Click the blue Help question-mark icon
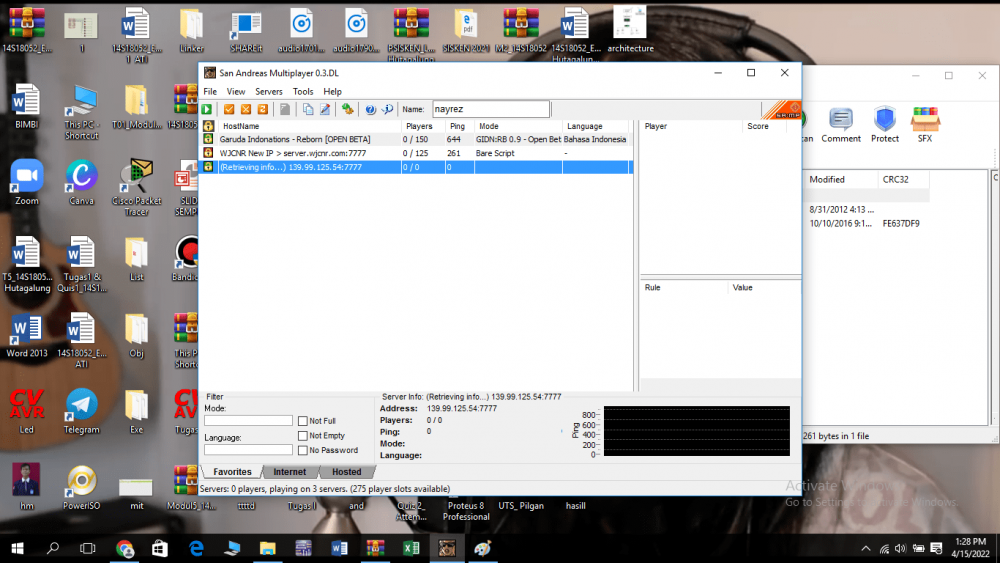Screen dimensions: 1000x563 (371, 109)
